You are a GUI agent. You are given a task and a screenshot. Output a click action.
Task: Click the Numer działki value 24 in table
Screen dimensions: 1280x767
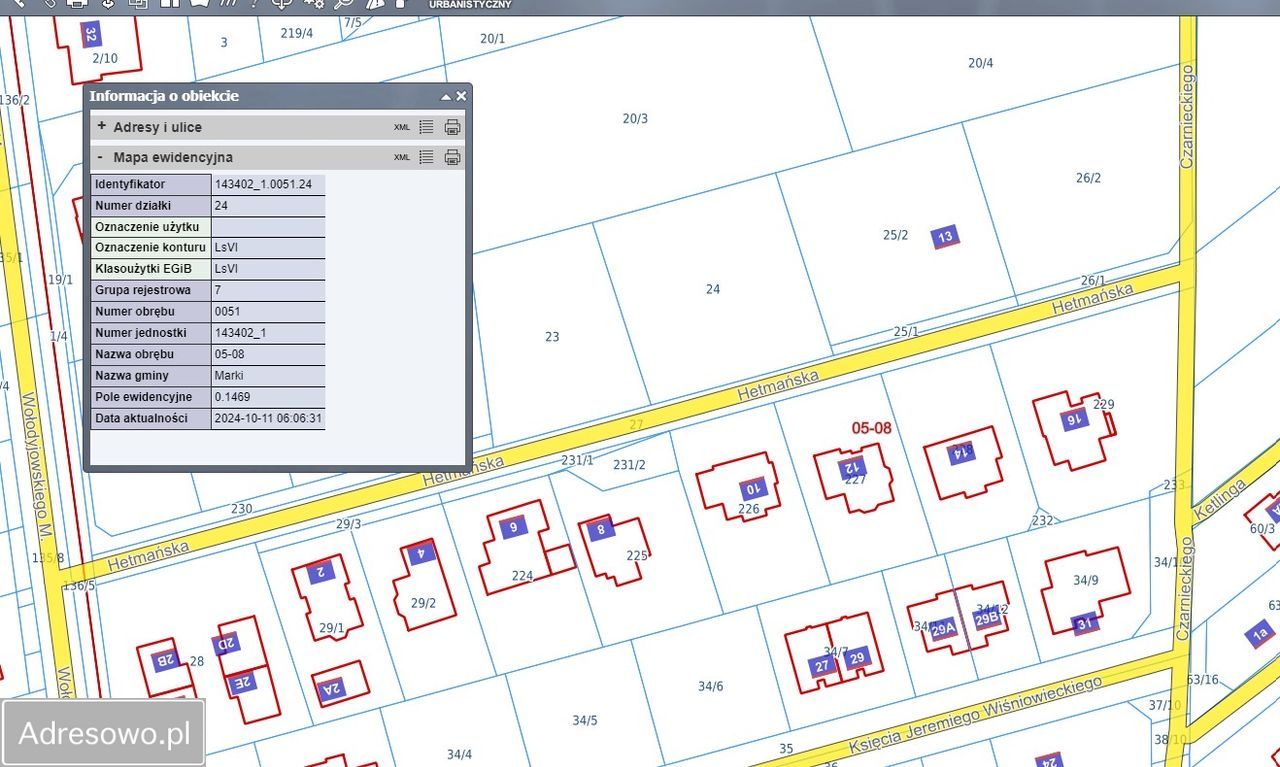coord(268,206)
